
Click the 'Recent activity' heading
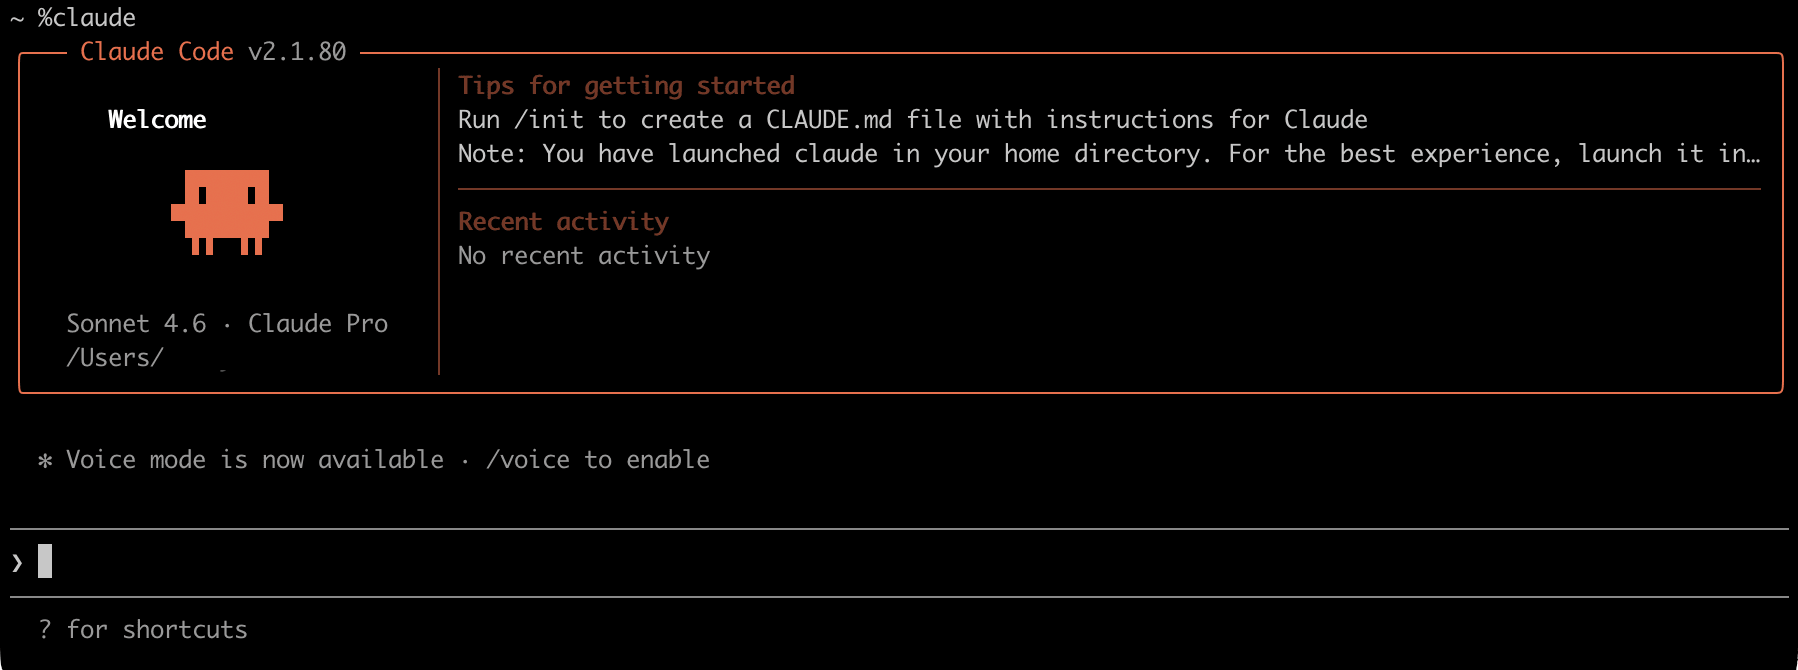[563, 222]
